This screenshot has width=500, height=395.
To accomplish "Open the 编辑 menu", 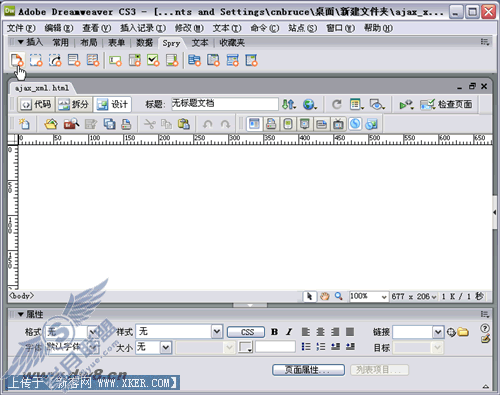I will coord(59,28).
